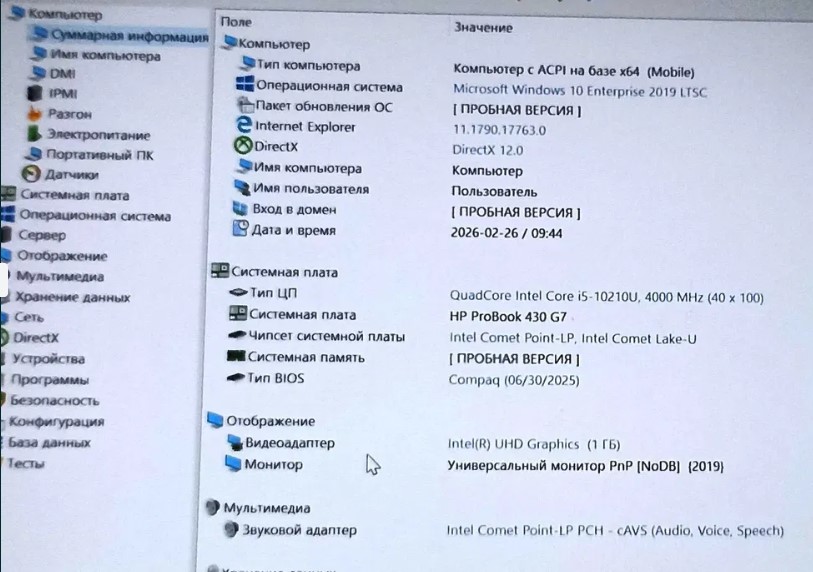Click the QuadCore Intel Core i5-10210U link

coord(606,297)
